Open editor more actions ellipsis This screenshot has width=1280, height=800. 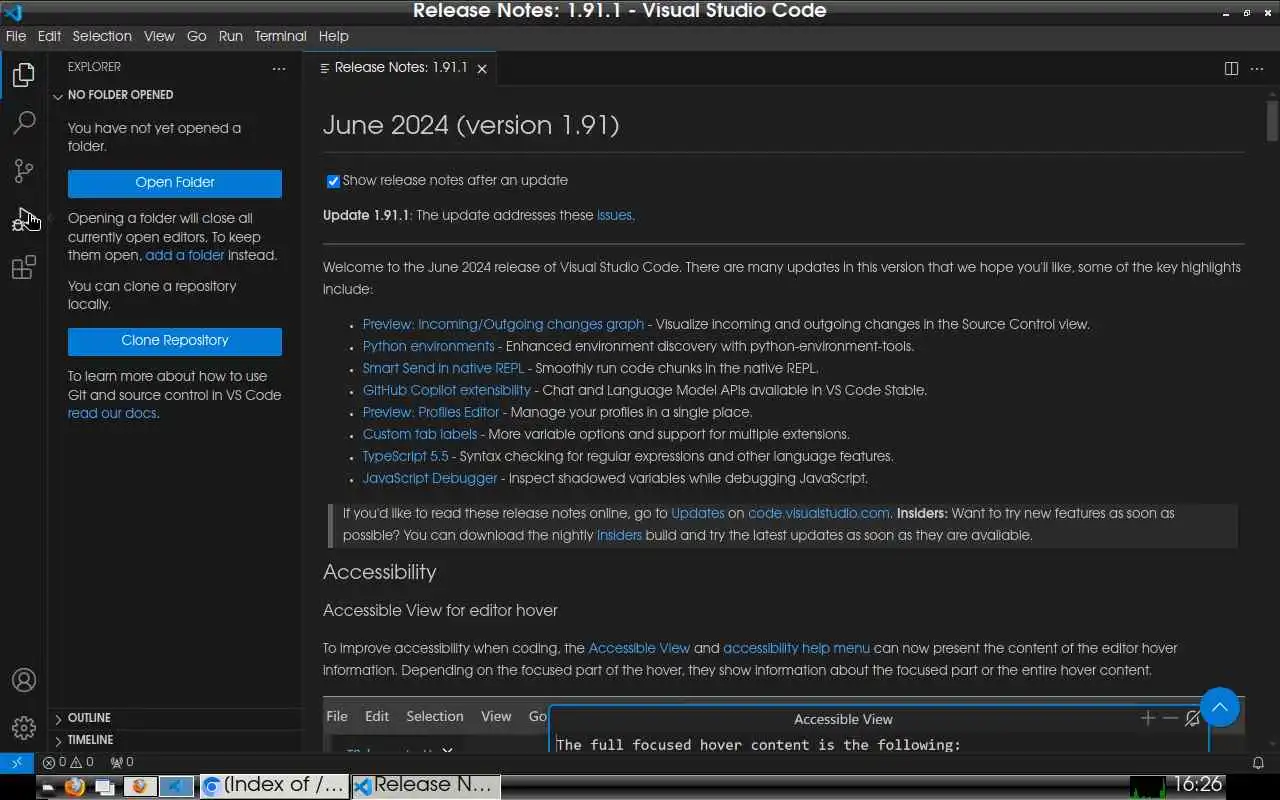1258,68
